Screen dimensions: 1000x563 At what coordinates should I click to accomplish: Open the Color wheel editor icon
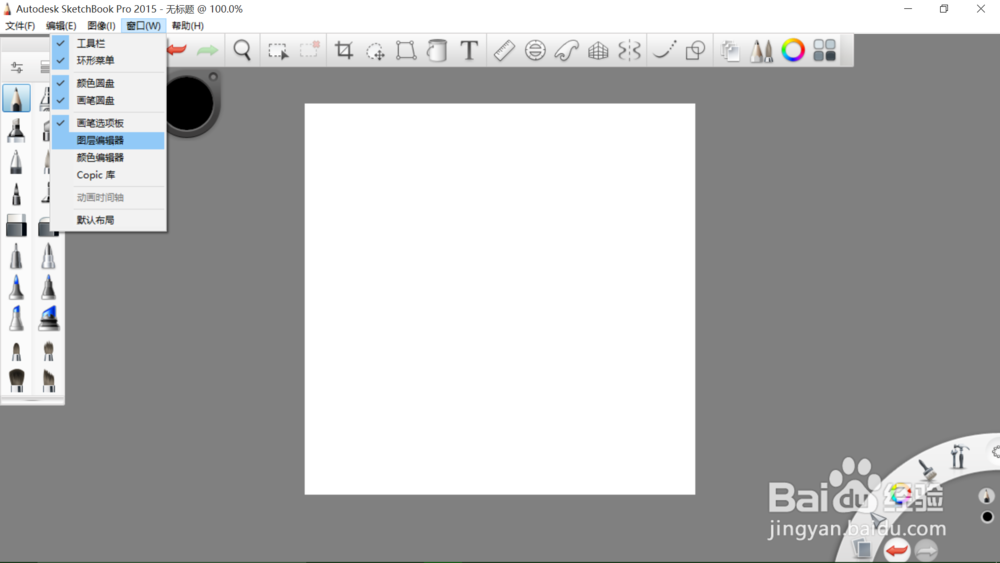tap(793, 50)
